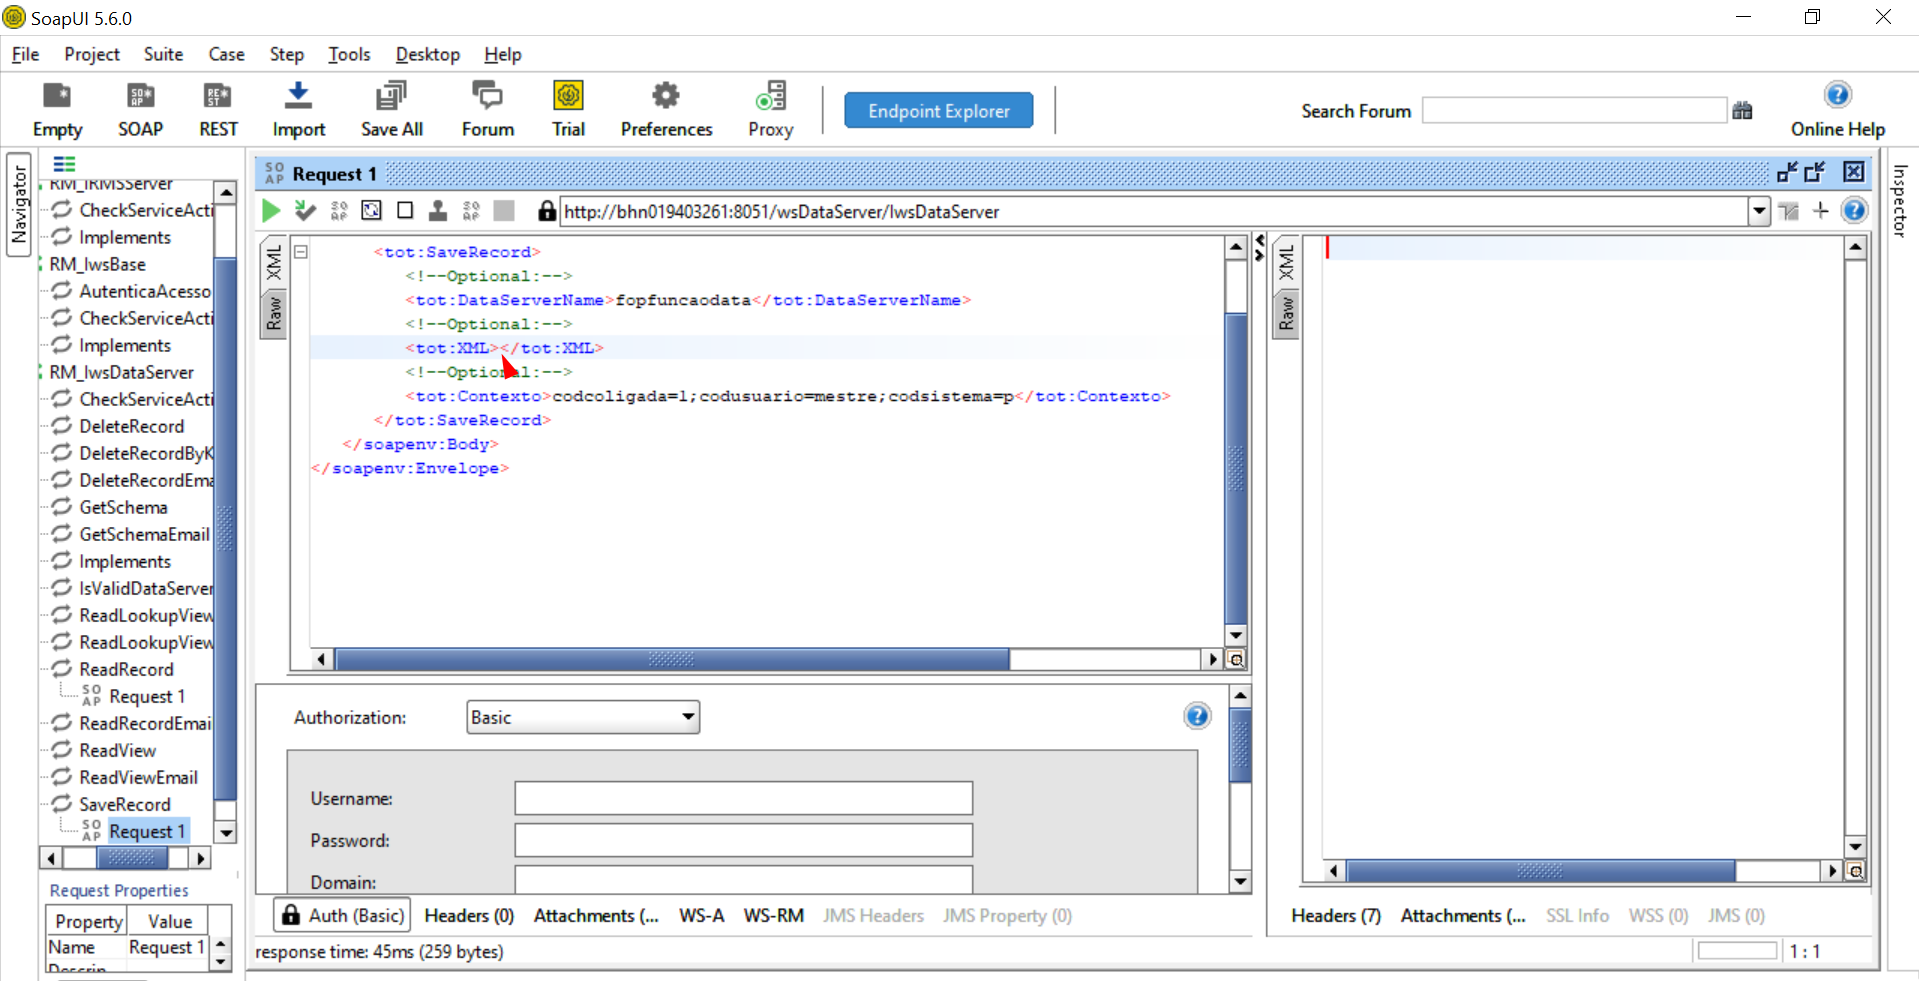This screenshot has height=981, width=1919.
Task: Collapse the SaveRecord XML fold marker
Action: (300, 252)
